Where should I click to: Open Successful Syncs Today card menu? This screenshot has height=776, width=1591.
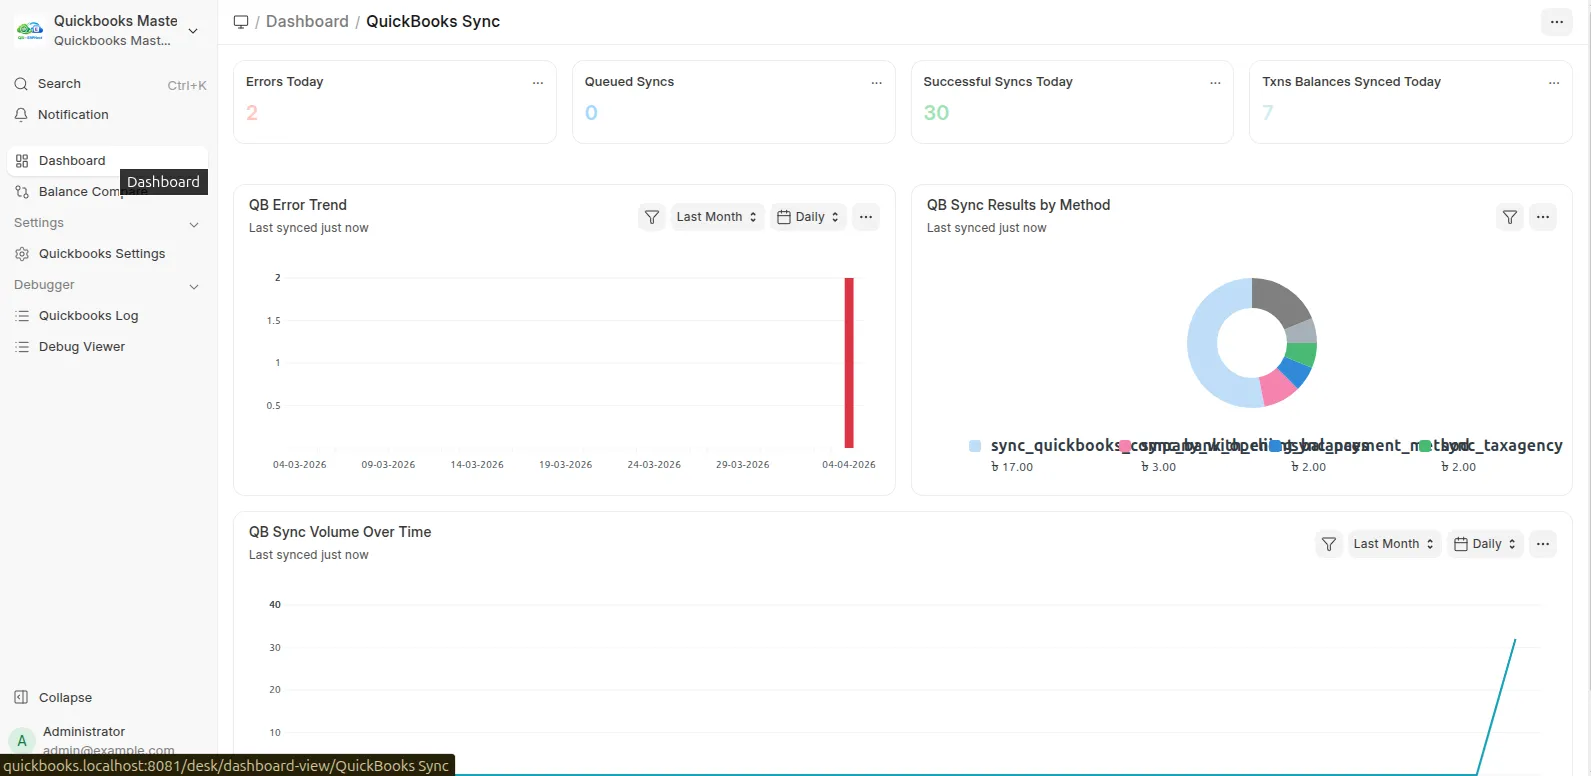[1215, 83]
